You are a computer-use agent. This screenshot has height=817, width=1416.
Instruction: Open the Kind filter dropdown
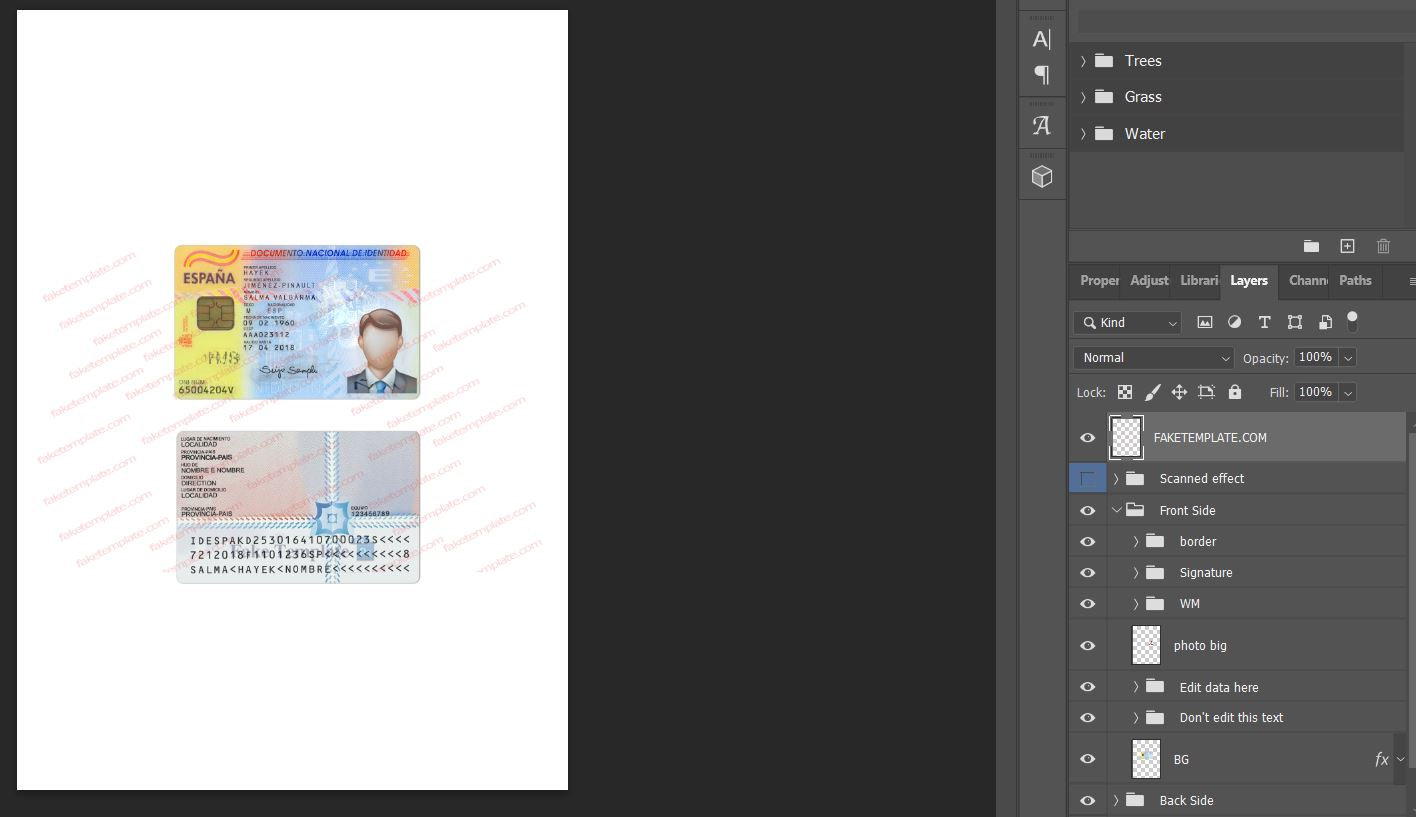1128,322
